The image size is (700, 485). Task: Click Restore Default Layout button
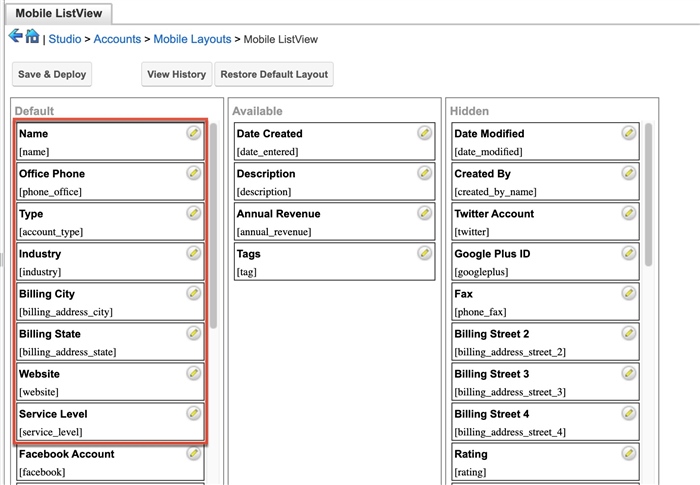[x=274, y=74]
